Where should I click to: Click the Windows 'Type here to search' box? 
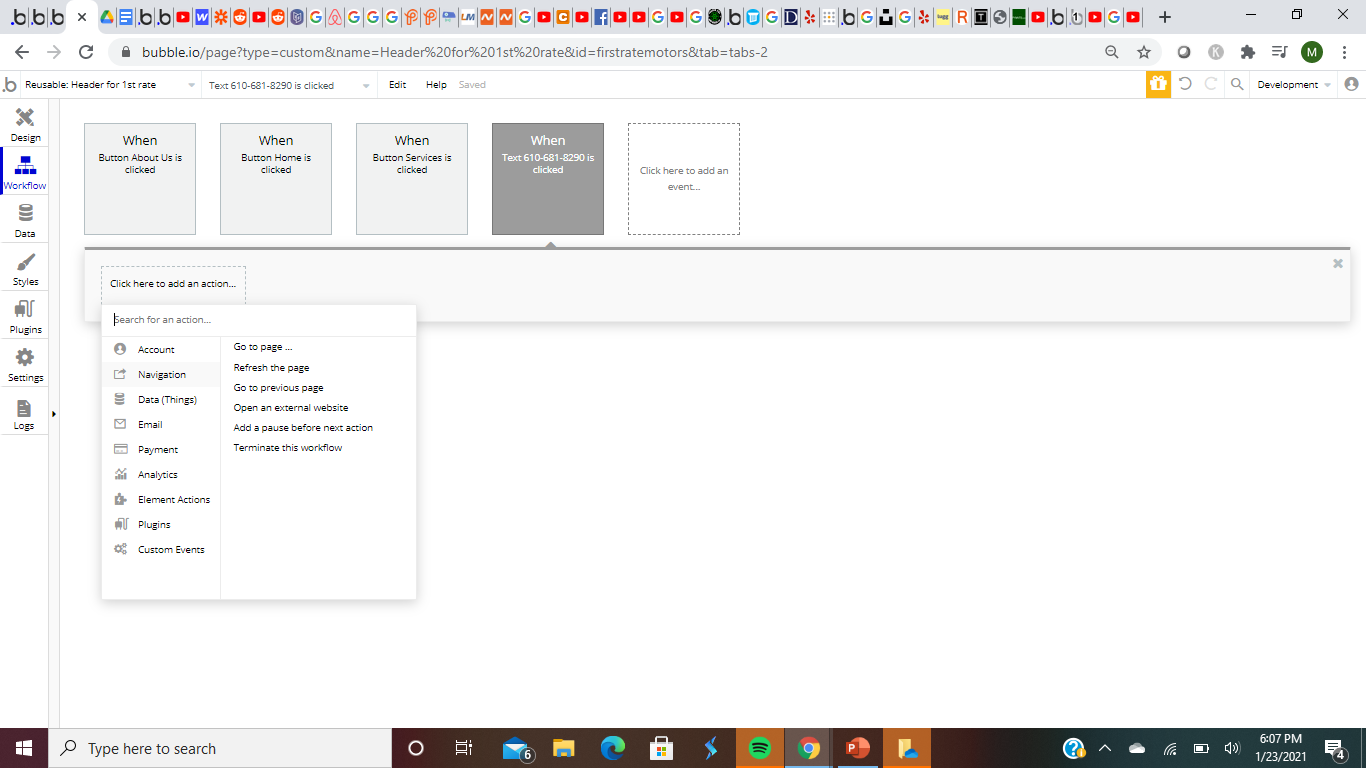click(220, 748)
